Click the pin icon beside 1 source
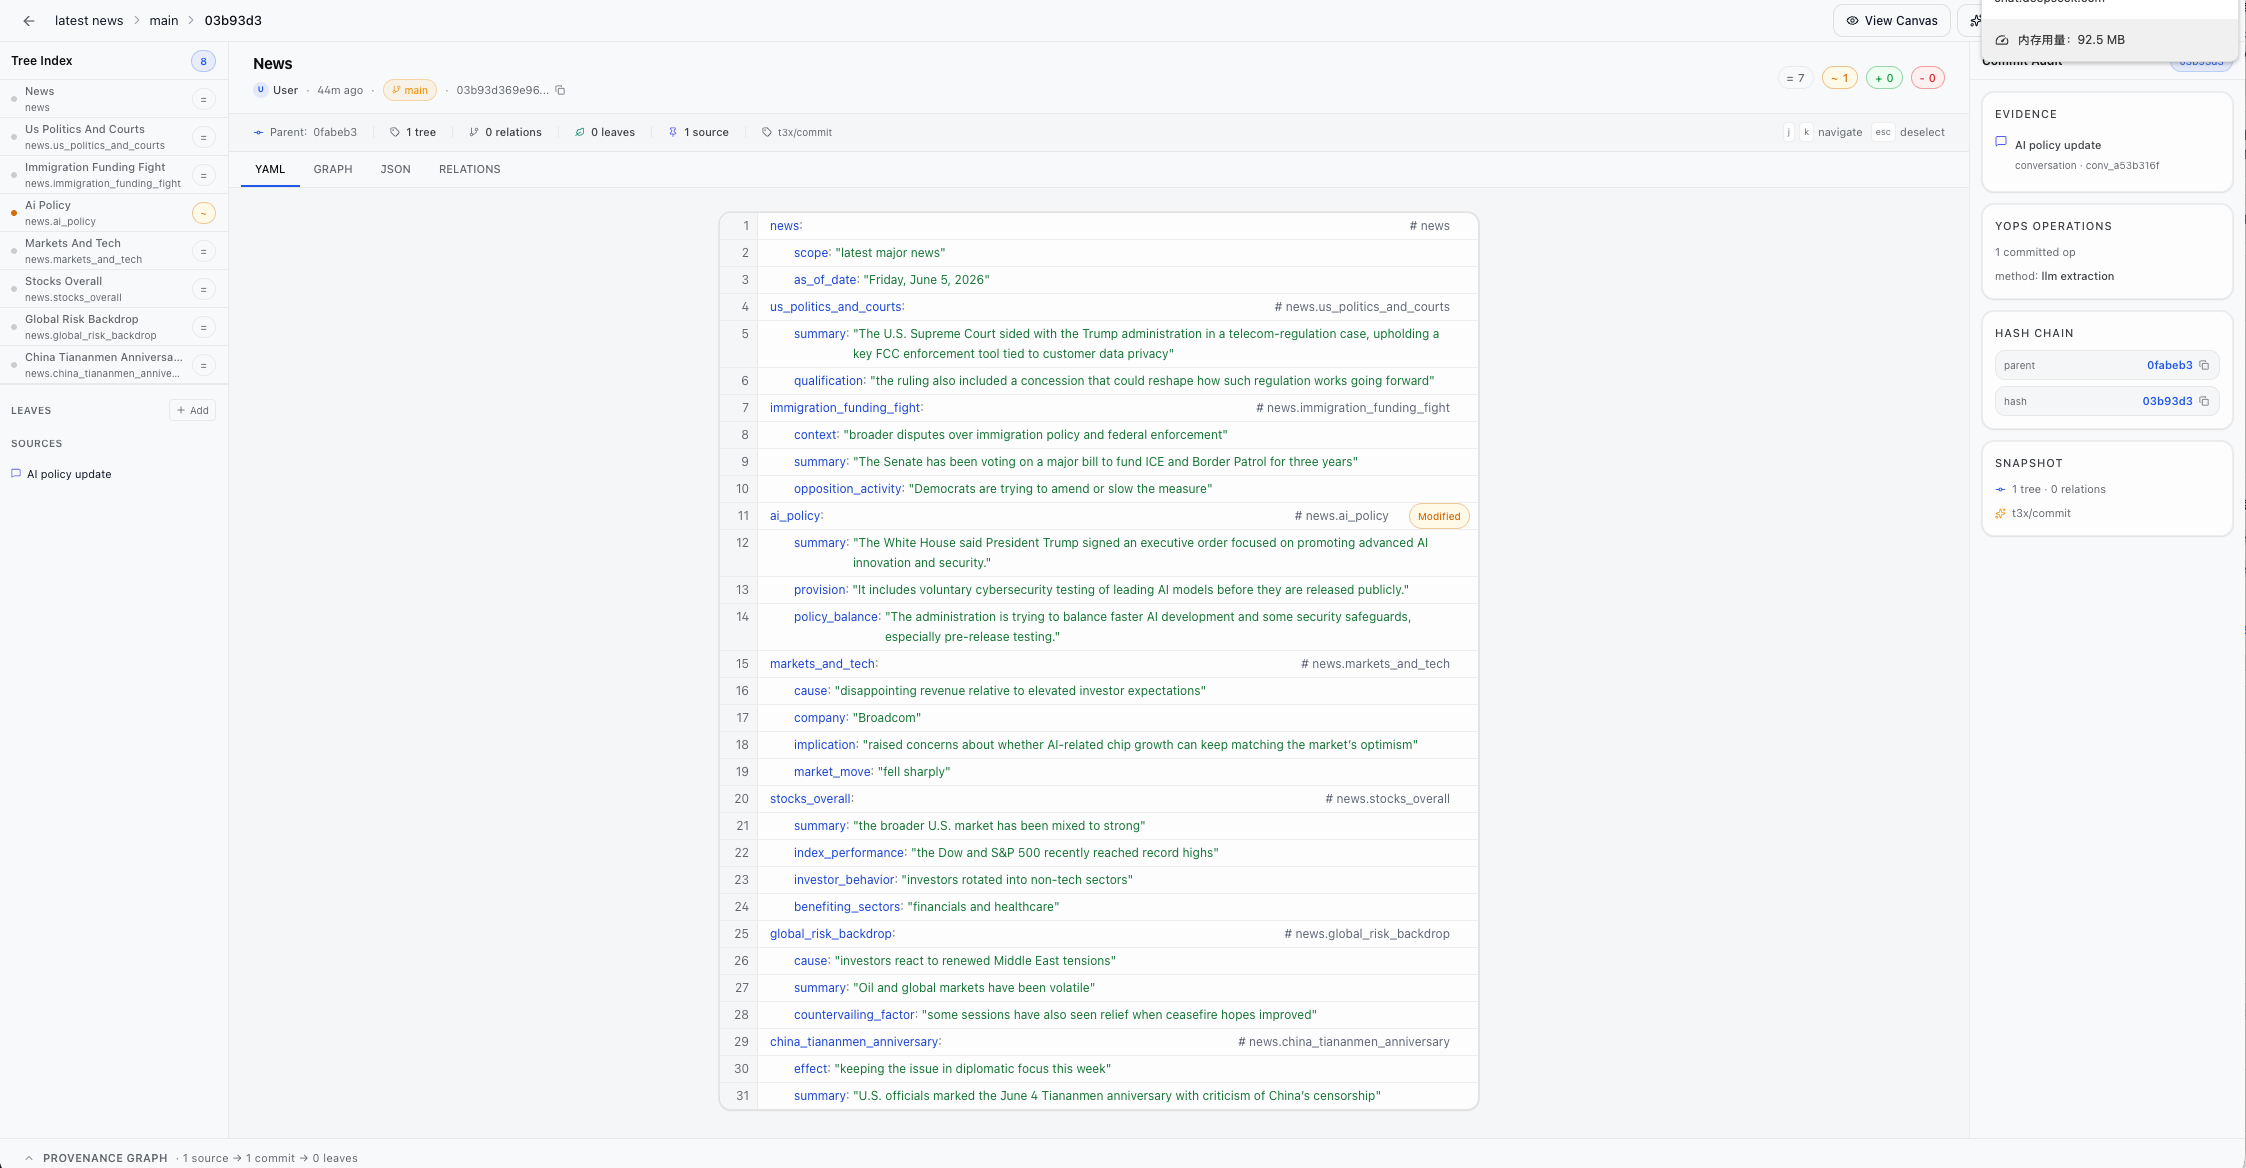 click(x=673, y=132)
